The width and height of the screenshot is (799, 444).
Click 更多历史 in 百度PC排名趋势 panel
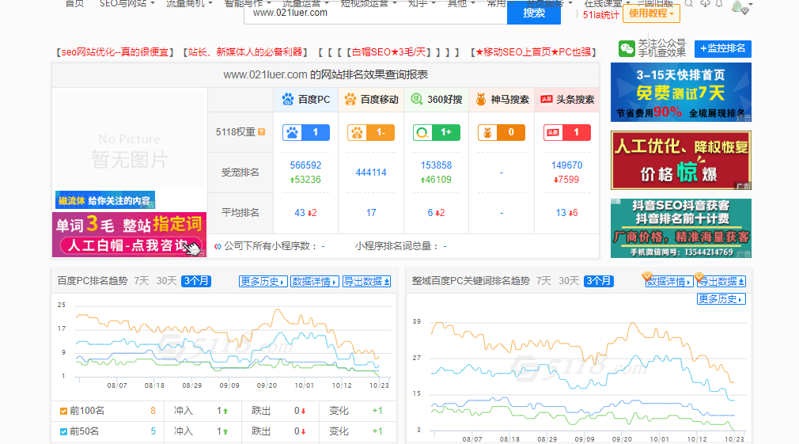coord(263,281)
